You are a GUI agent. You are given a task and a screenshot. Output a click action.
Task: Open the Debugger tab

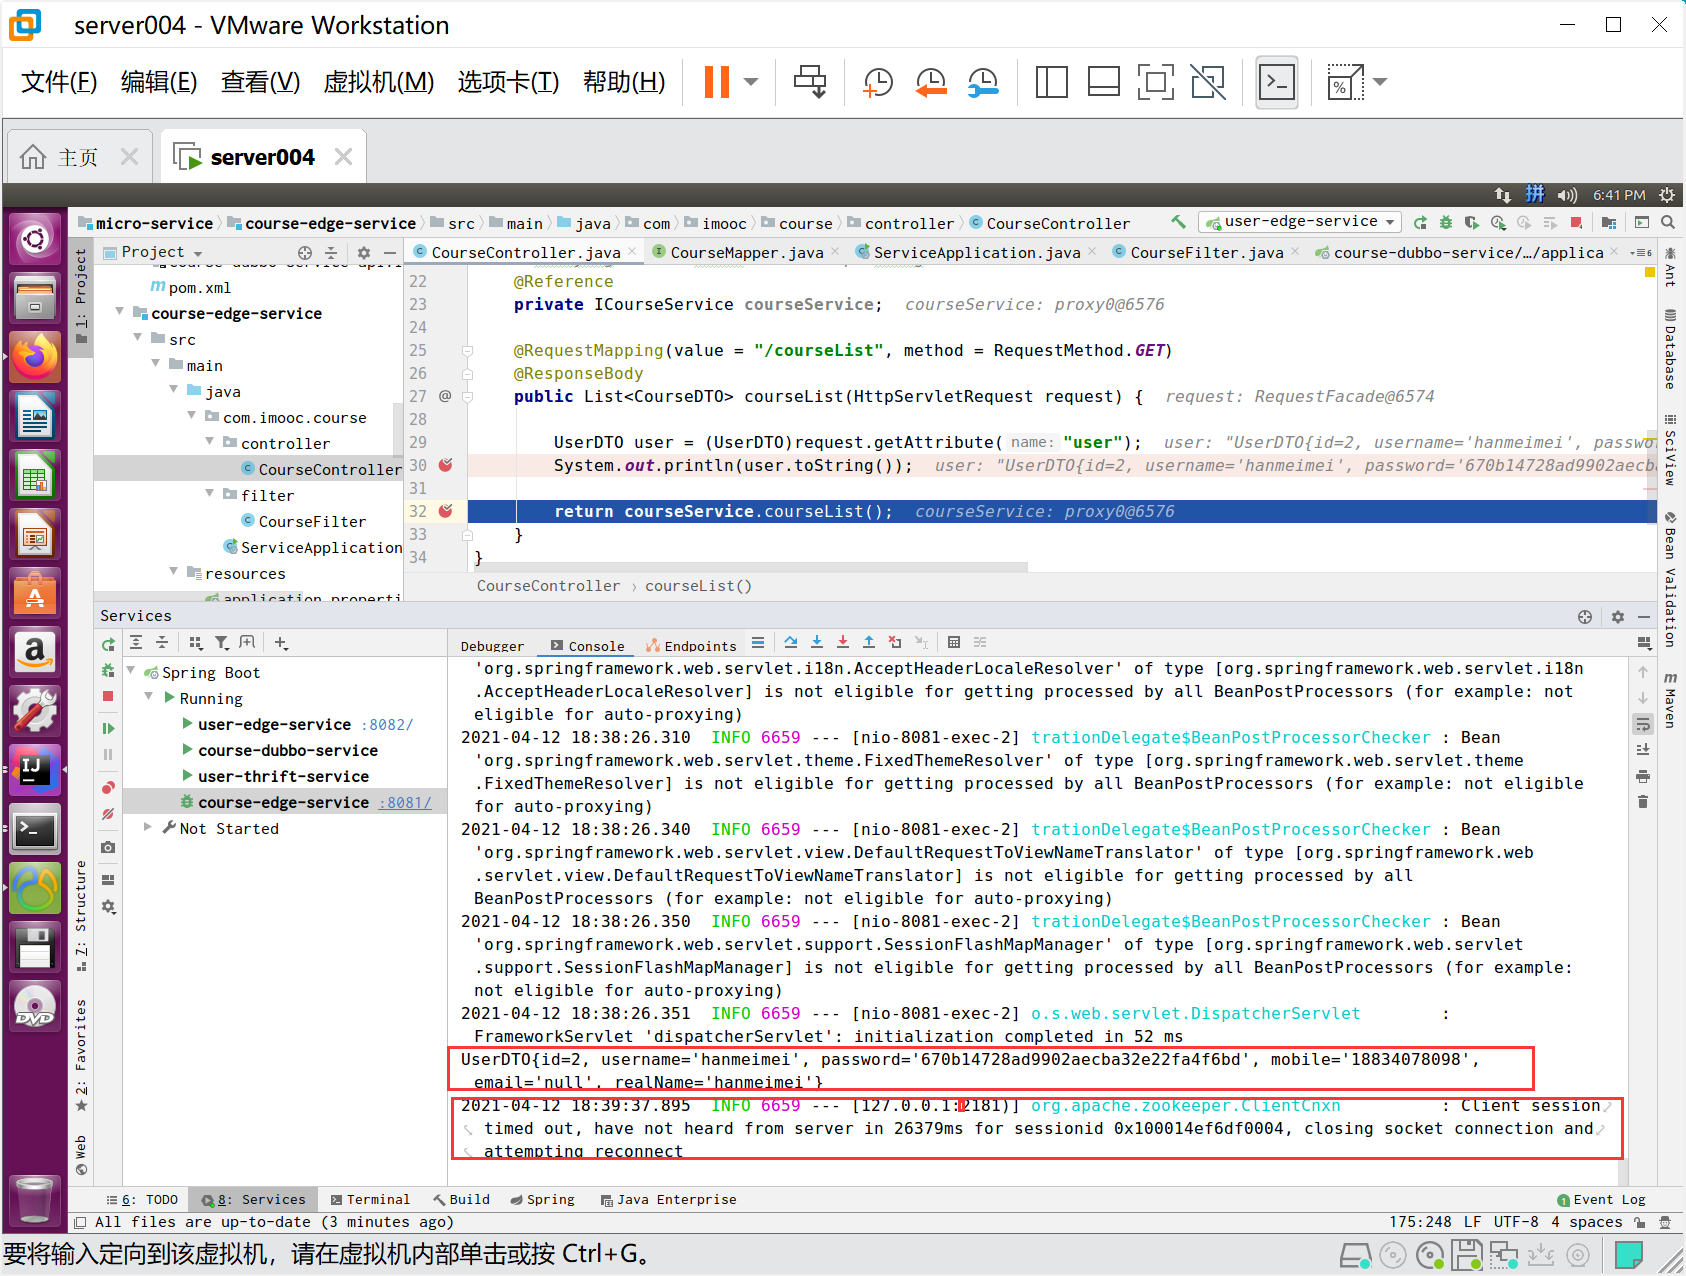pos(492,646)
